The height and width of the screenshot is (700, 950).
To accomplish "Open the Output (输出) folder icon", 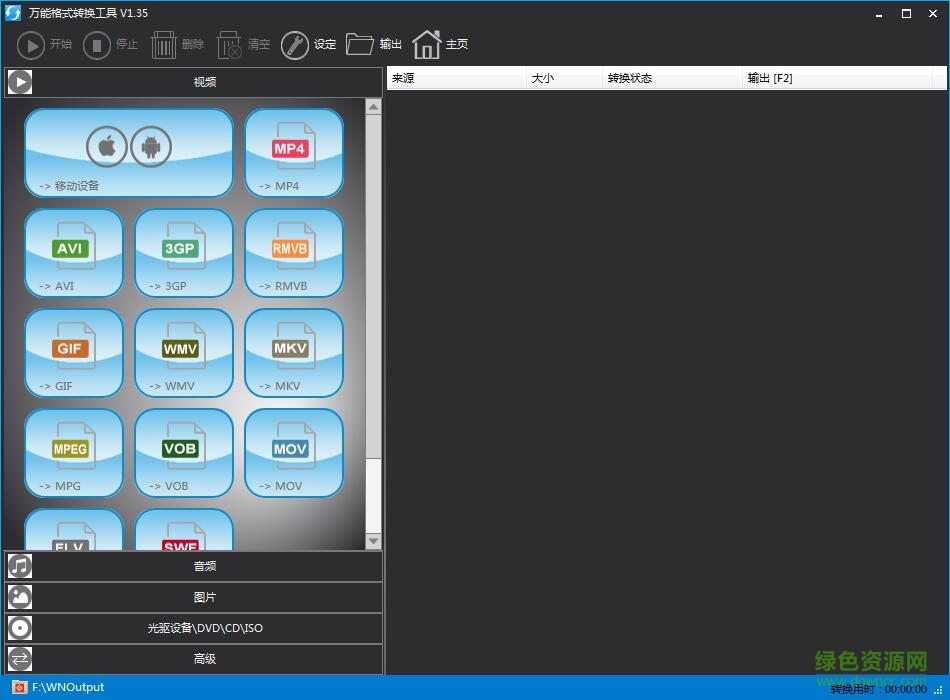I will point(360,45).
